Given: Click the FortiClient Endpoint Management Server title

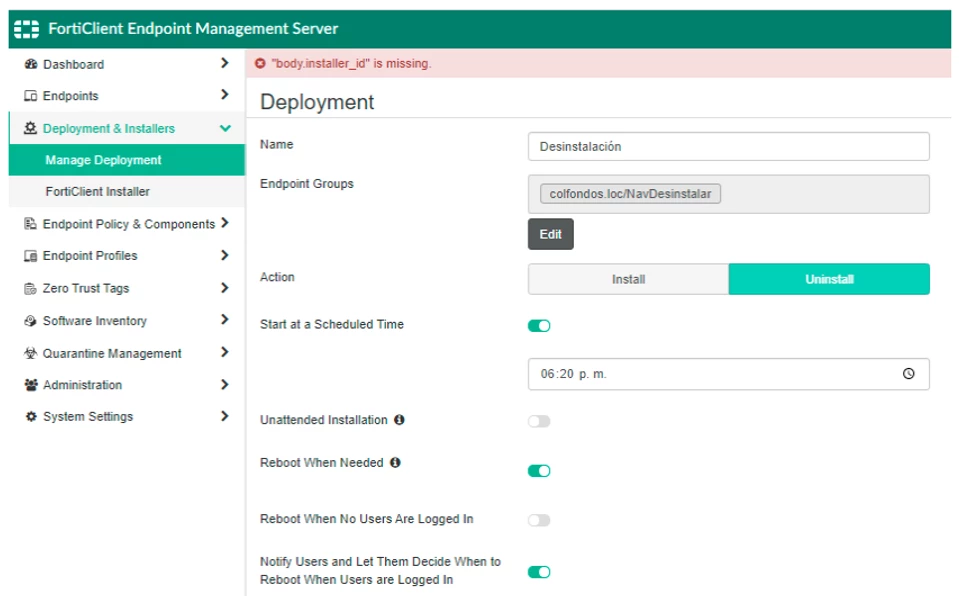Looking at the screenshot, I should [x=193, y=29].
